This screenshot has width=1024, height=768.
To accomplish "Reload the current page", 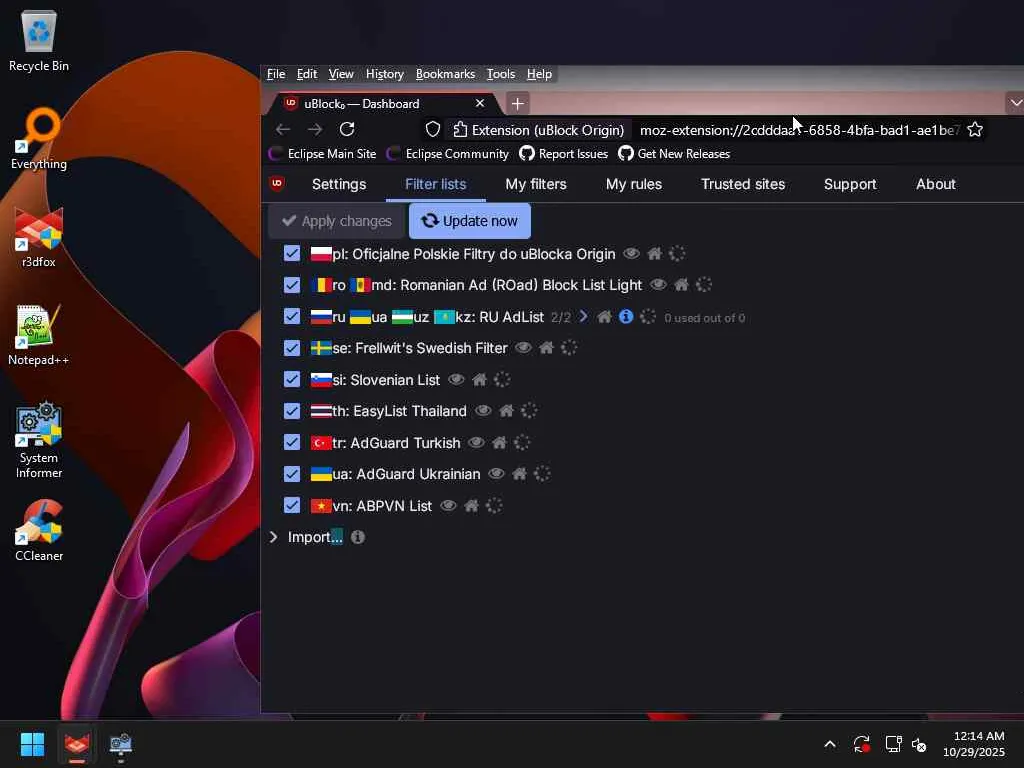I will (347, 129).
